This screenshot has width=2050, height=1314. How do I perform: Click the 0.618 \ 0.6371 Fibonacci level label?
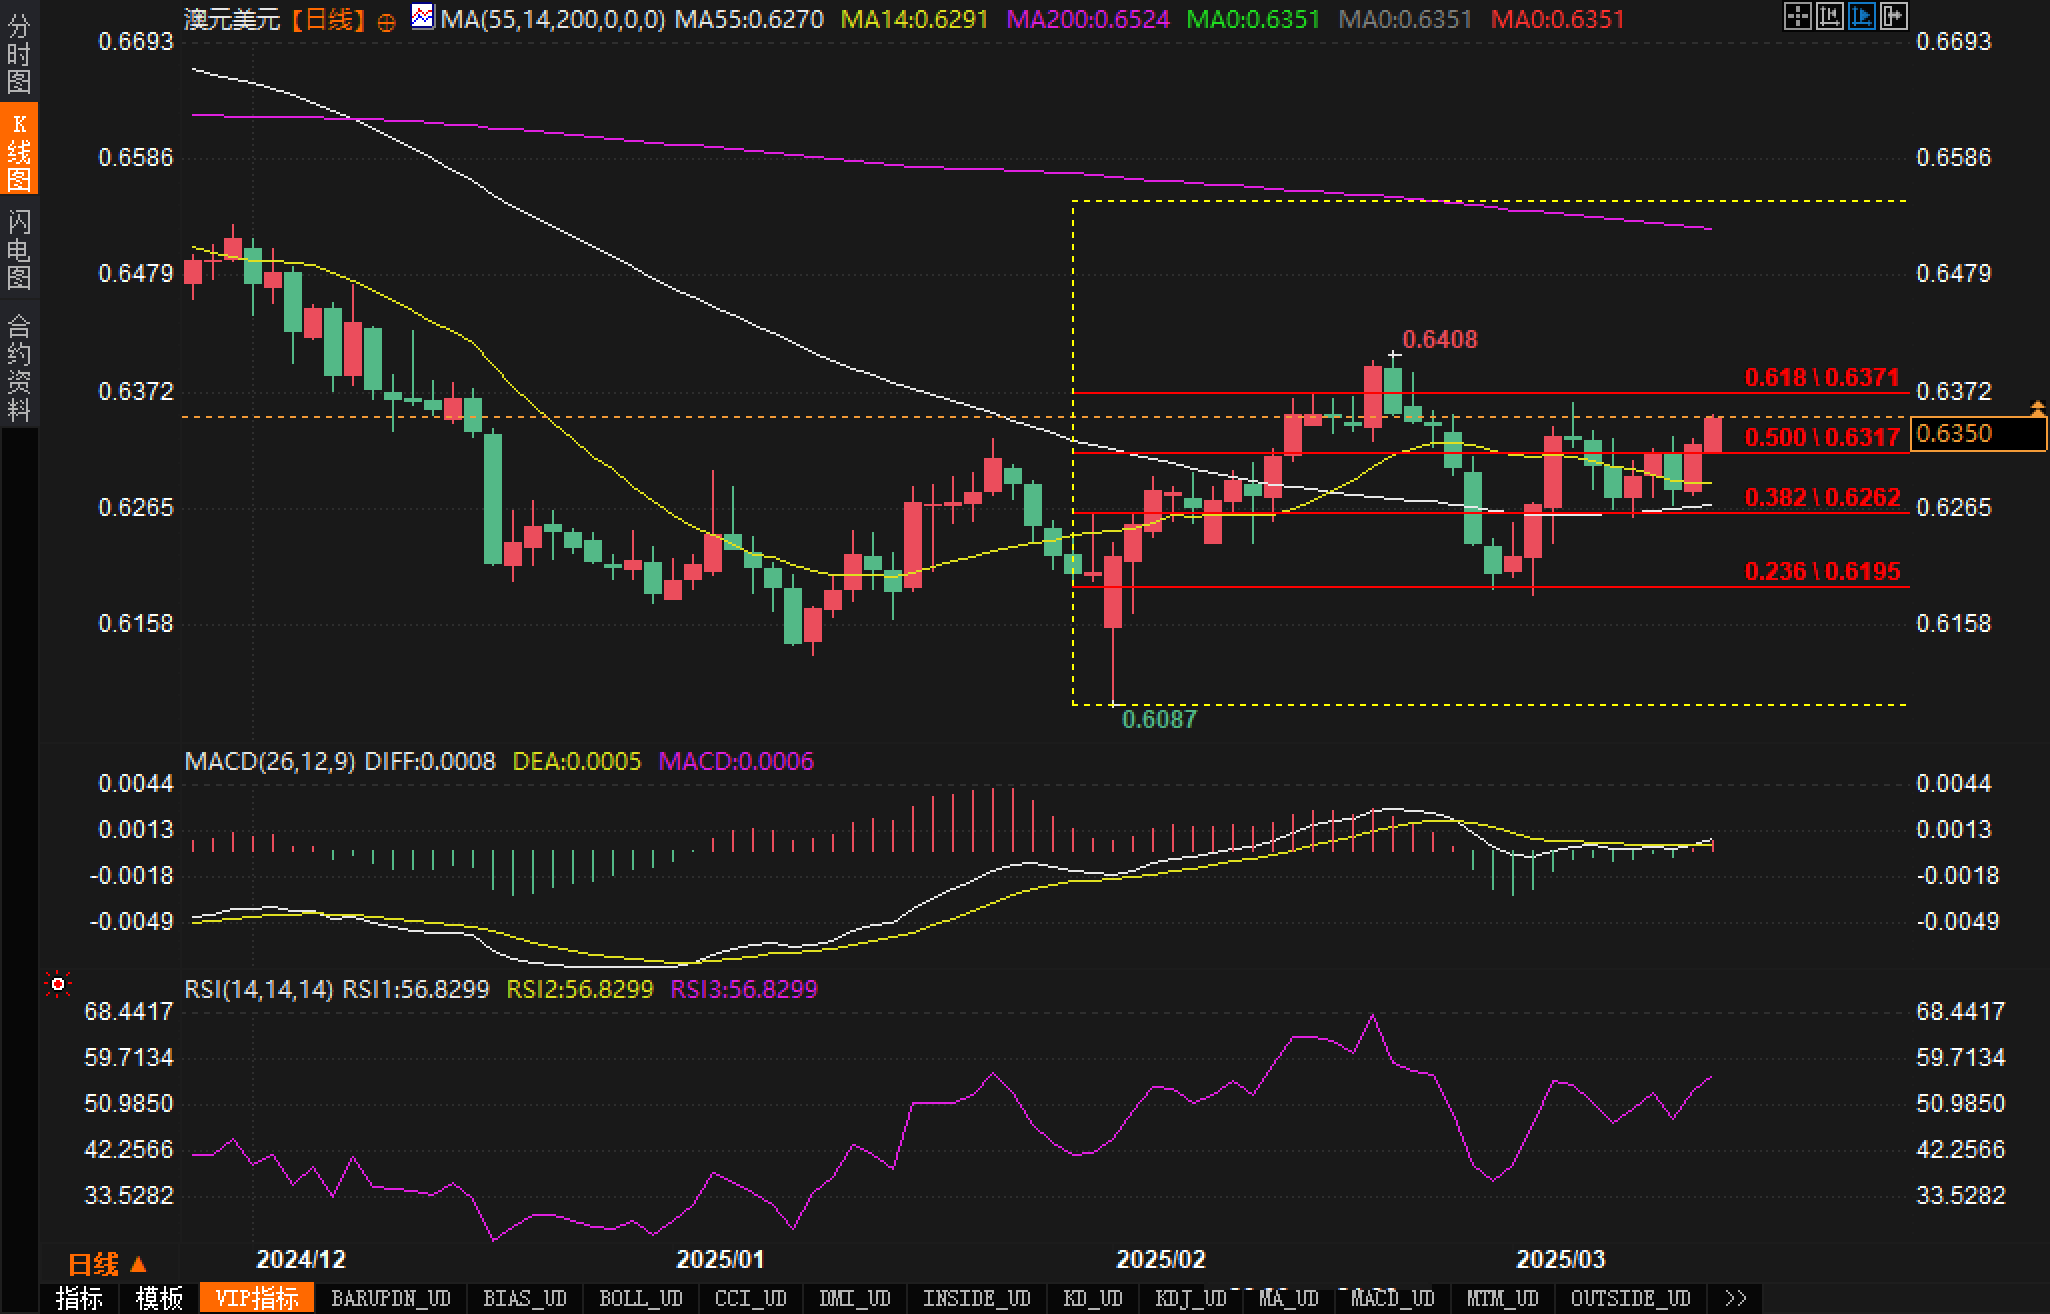coord(1822,377)
